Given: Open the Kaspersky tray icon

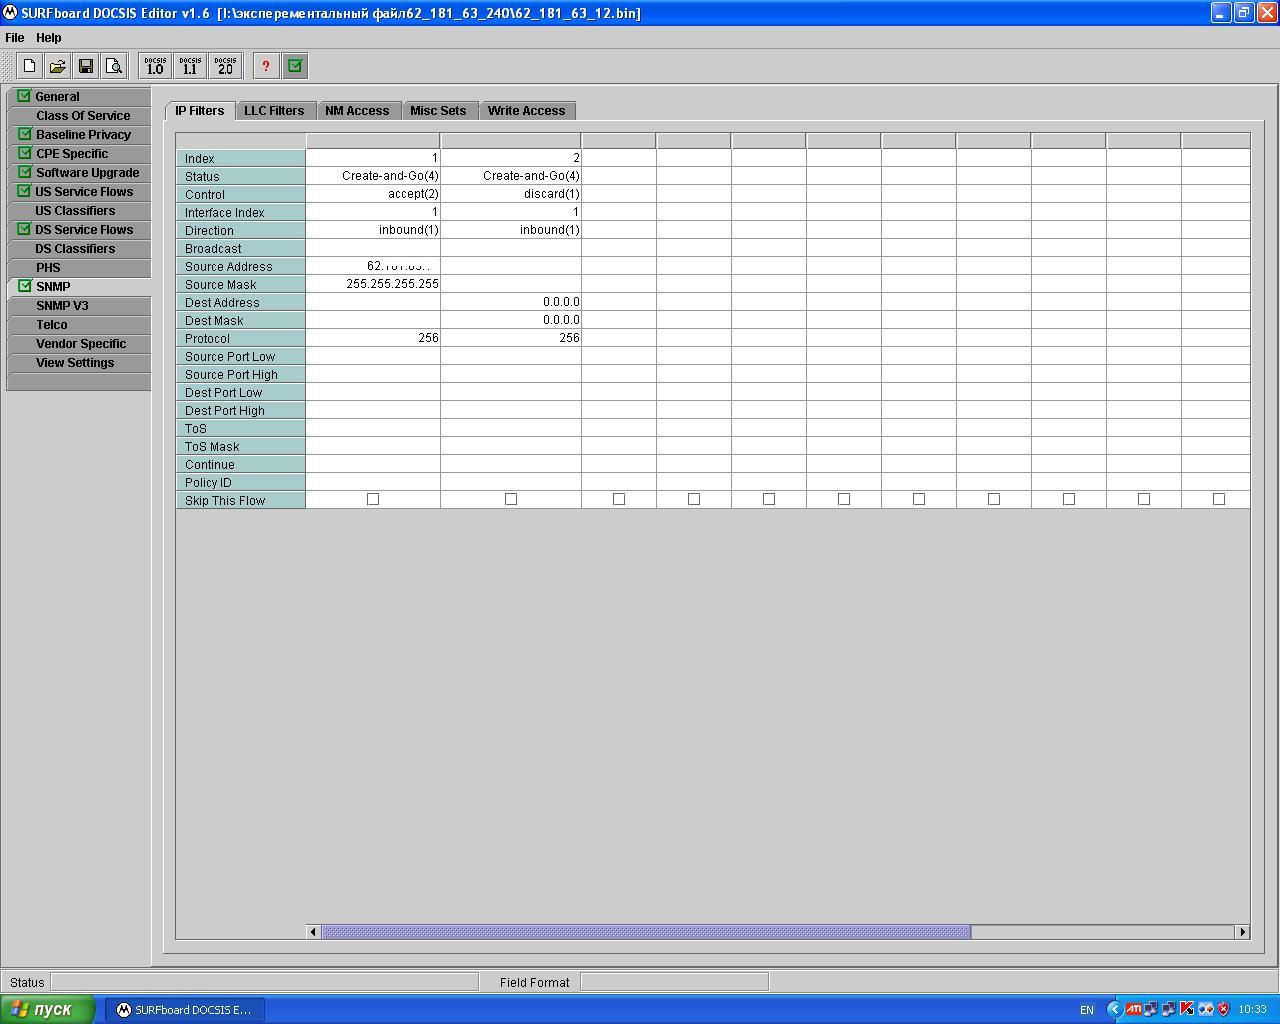Looking at the screenshot, I should click(1187, 1009).
